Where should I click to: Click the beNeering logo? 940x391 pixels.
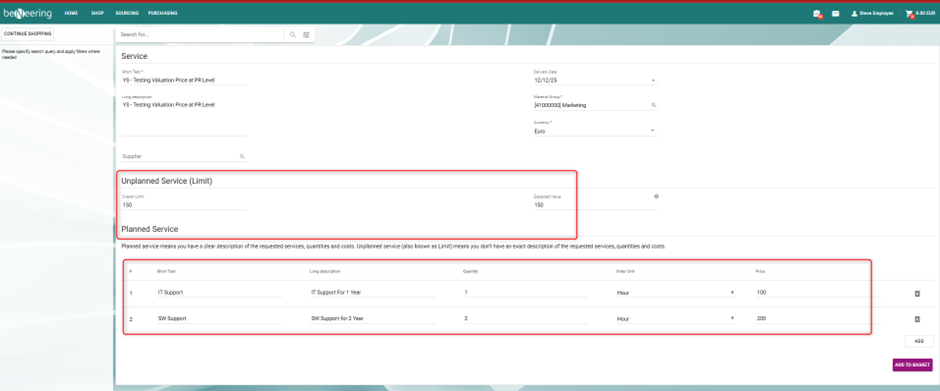click(28, 13)
